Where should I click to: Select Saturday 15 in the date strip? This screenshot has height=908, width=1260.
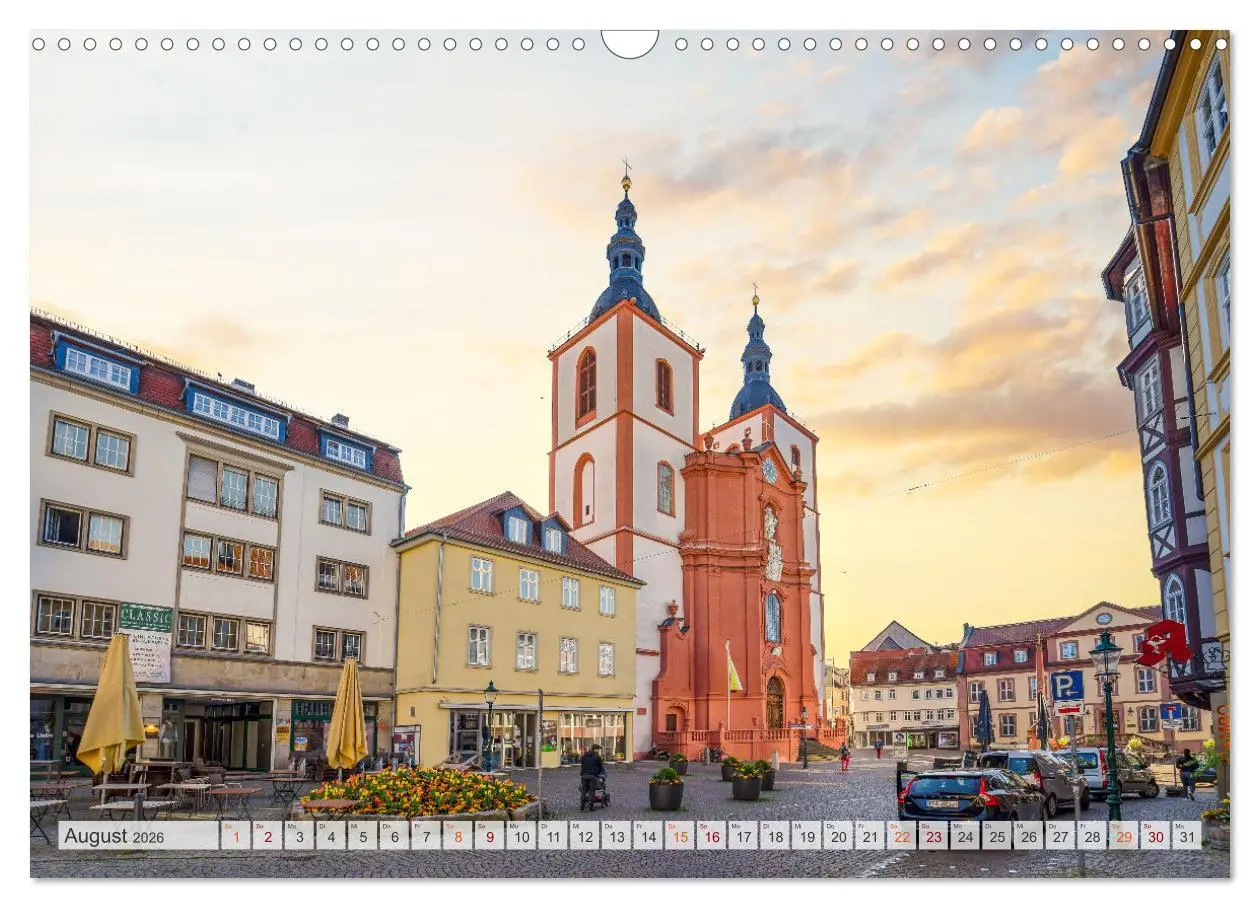tap(680, 836)
